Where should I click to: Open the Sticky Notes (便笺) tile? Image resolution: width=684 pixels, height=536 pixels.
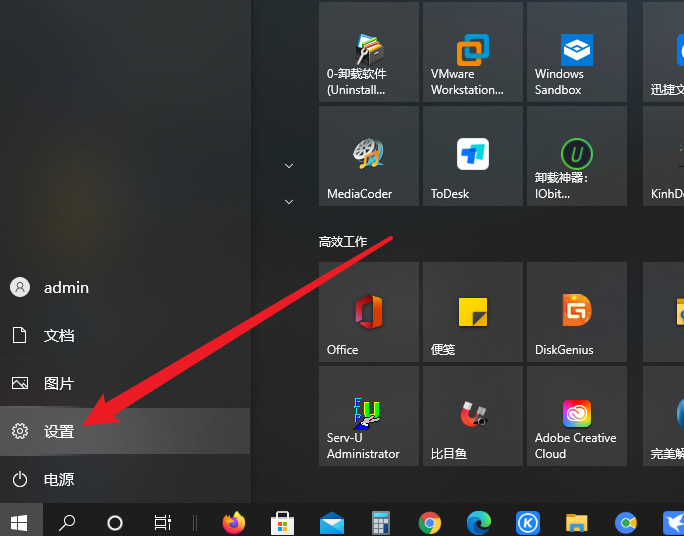[472, 312]
